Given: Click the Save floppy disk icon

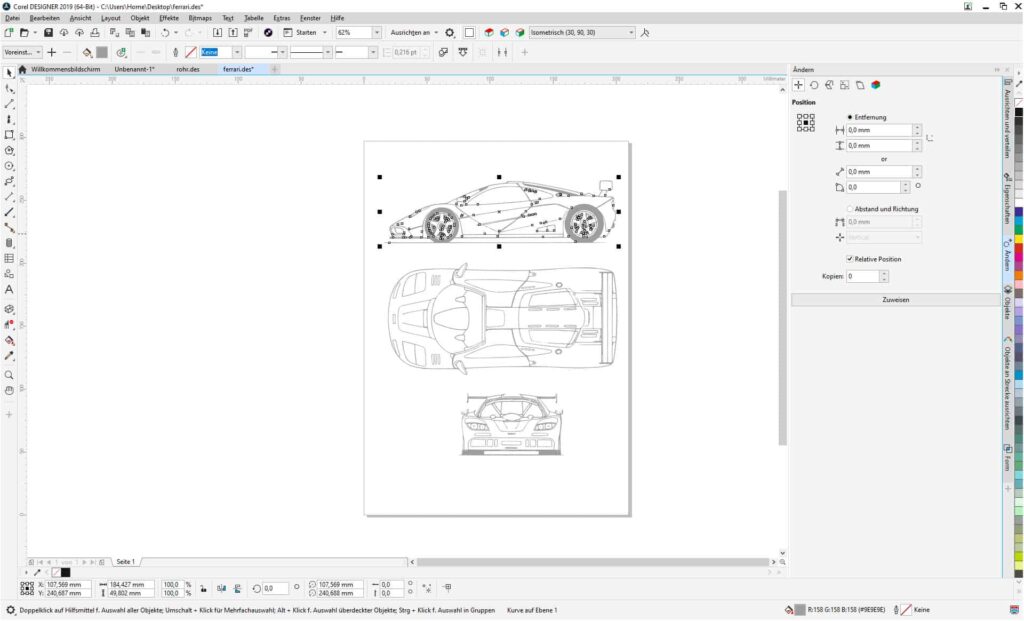Looking at the screenshot, I should pyautogui.click(x=48, y=32).
